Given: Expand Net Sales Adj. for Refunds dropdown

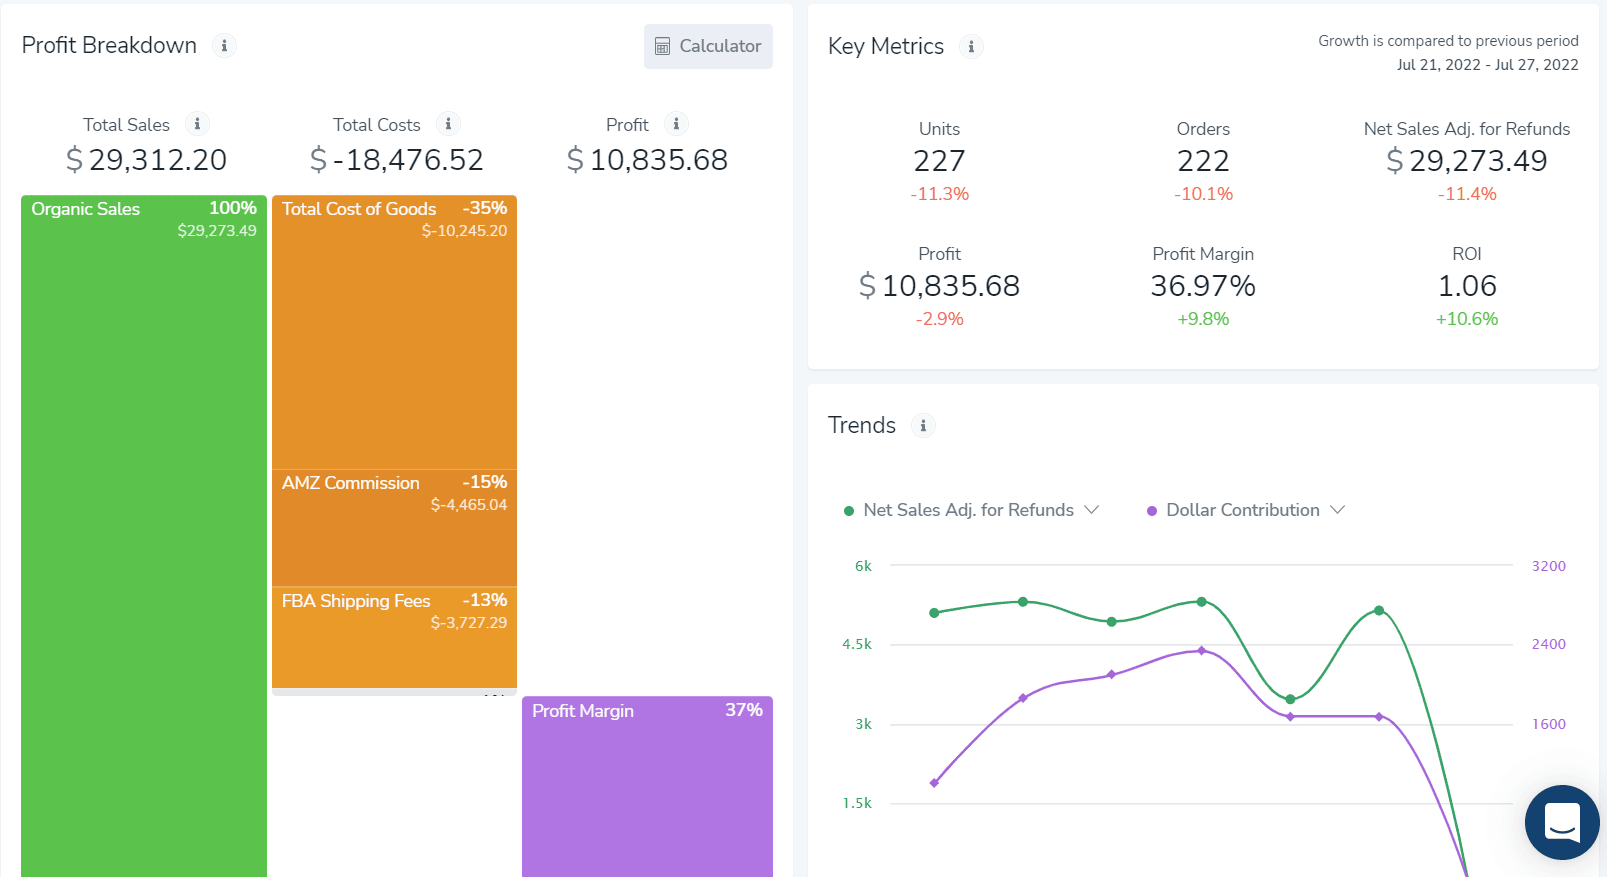Looking at the screenshot, I should pyautogui.click(x=1092, y=510).
